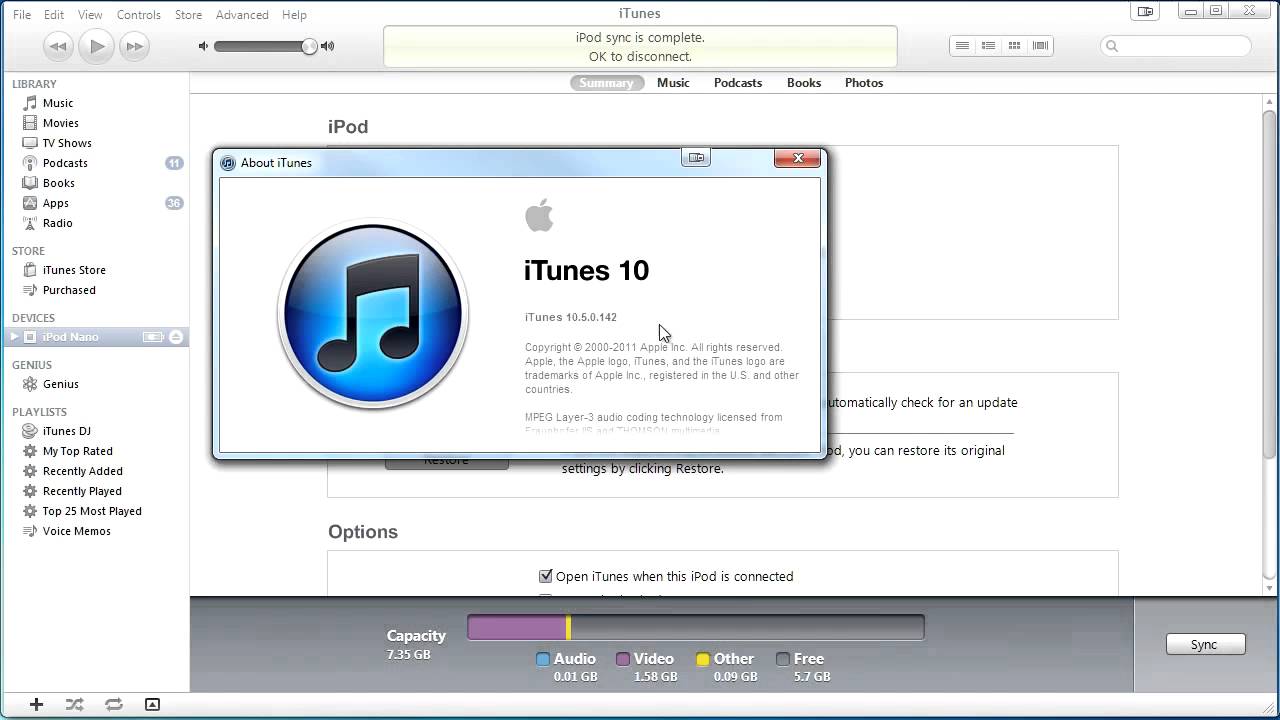
Task: Play the current track
Action: (x=97, y=46)
